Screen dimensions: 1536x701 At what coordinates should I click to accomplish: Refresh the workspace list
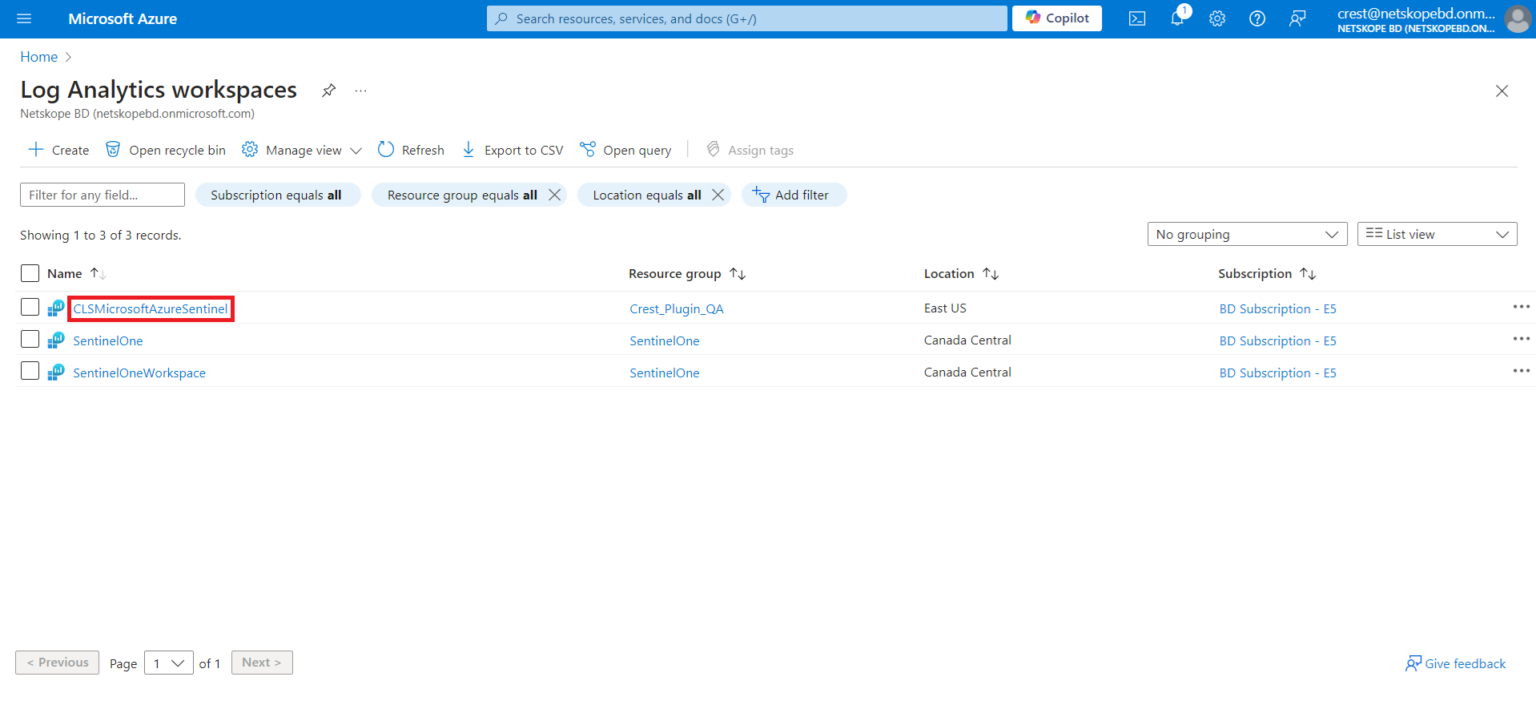[410, 149]
